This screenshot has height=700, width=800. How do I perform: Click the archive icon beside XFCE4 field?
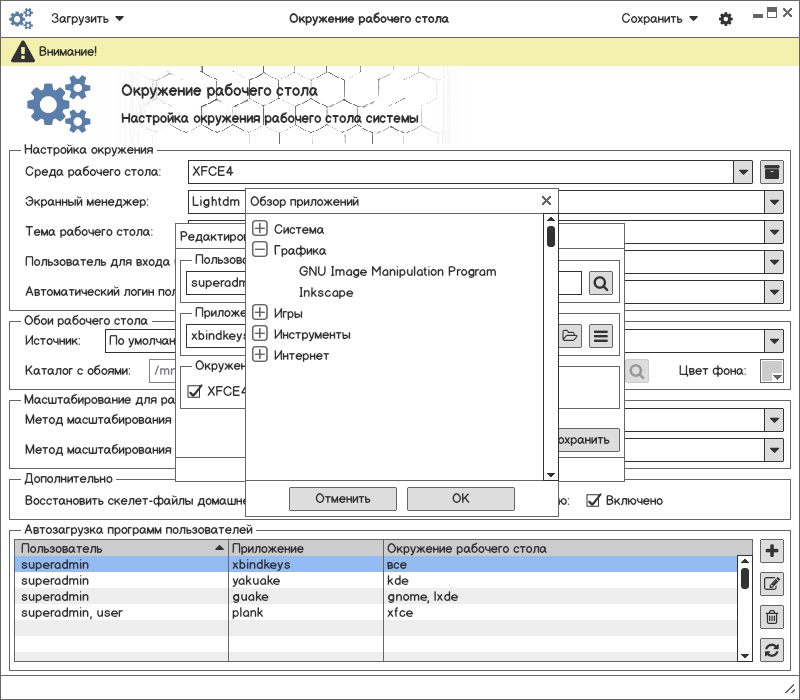point(771,172)
